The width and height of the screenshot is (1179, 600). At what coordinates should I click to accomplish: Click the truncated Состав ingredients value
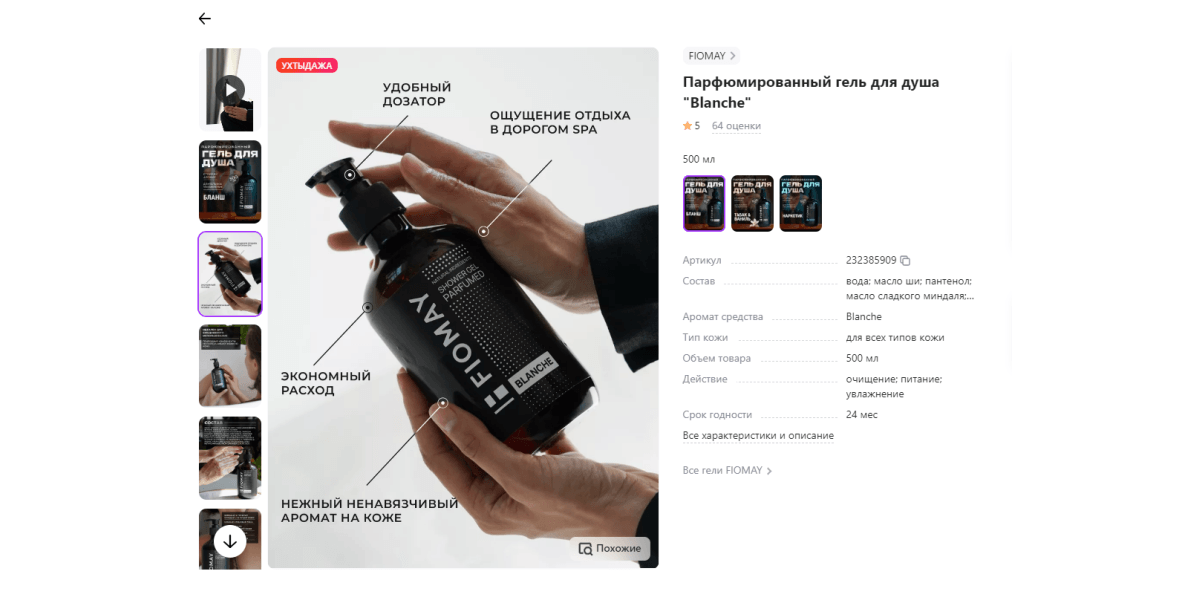click(910, 289)
